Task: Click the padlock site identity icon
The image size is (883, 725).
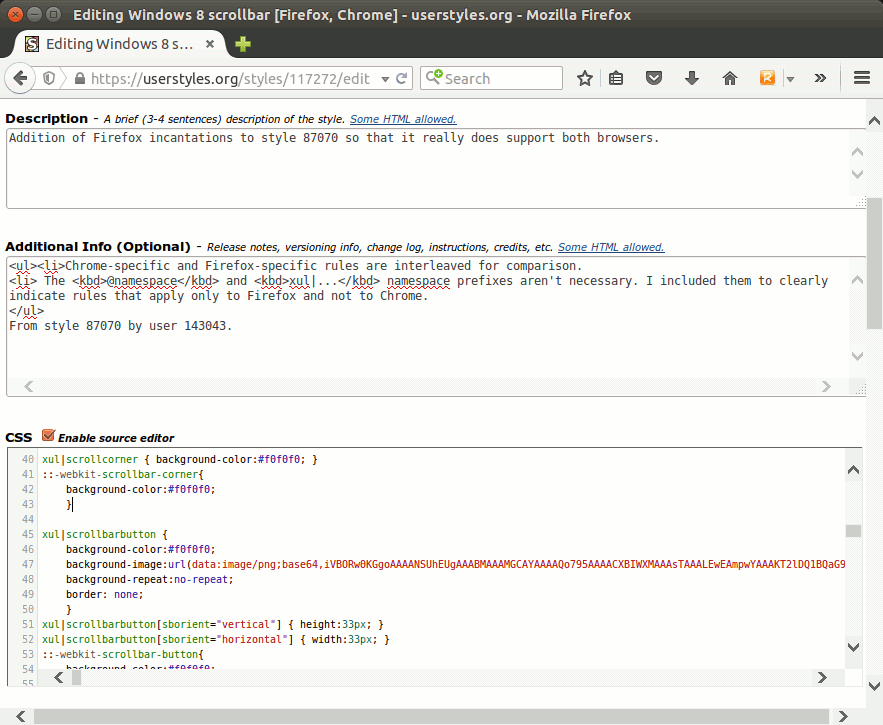Action: (80, 78)
